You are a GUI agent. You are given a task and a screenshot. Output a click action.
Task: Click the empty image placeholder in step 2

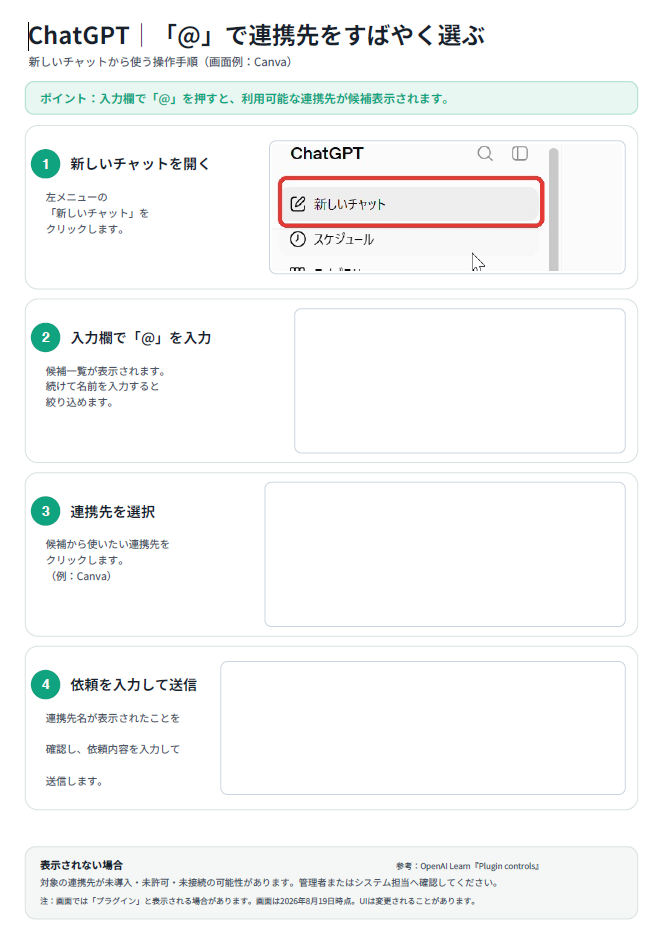pos(460,381)
